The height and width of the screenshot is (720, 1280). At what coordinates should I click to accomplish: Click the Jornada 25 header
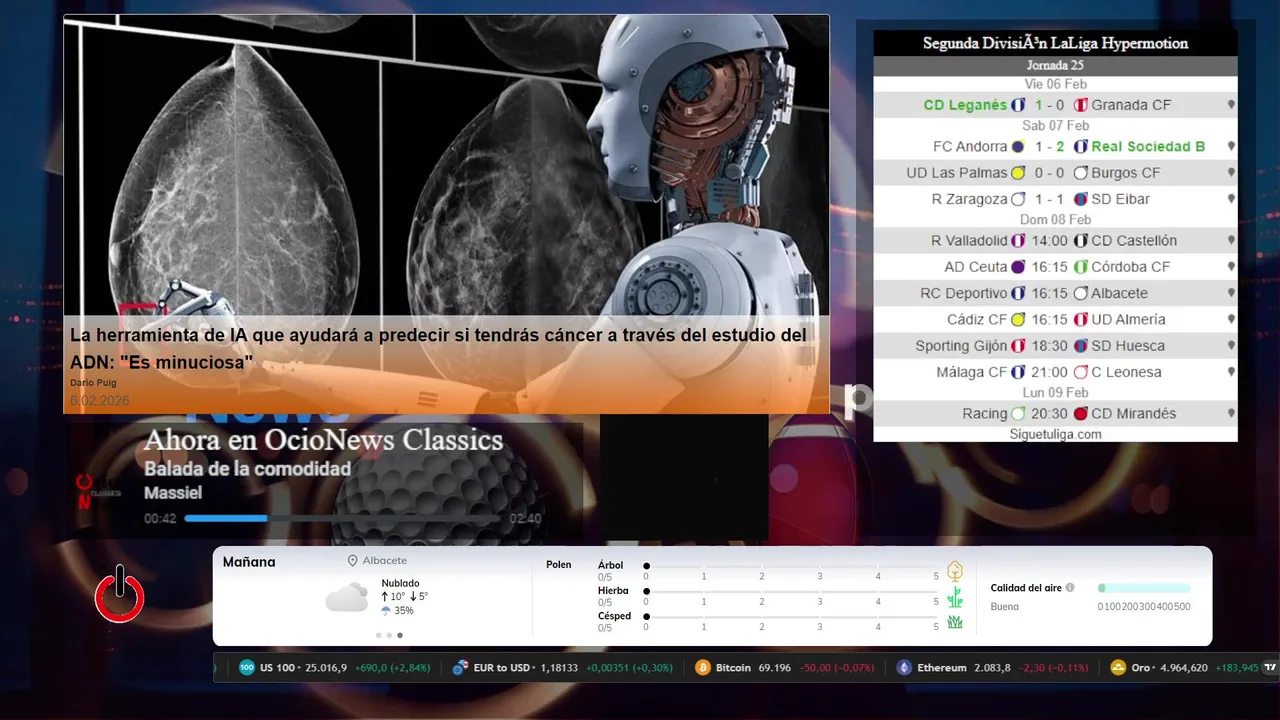point(1055,66)
